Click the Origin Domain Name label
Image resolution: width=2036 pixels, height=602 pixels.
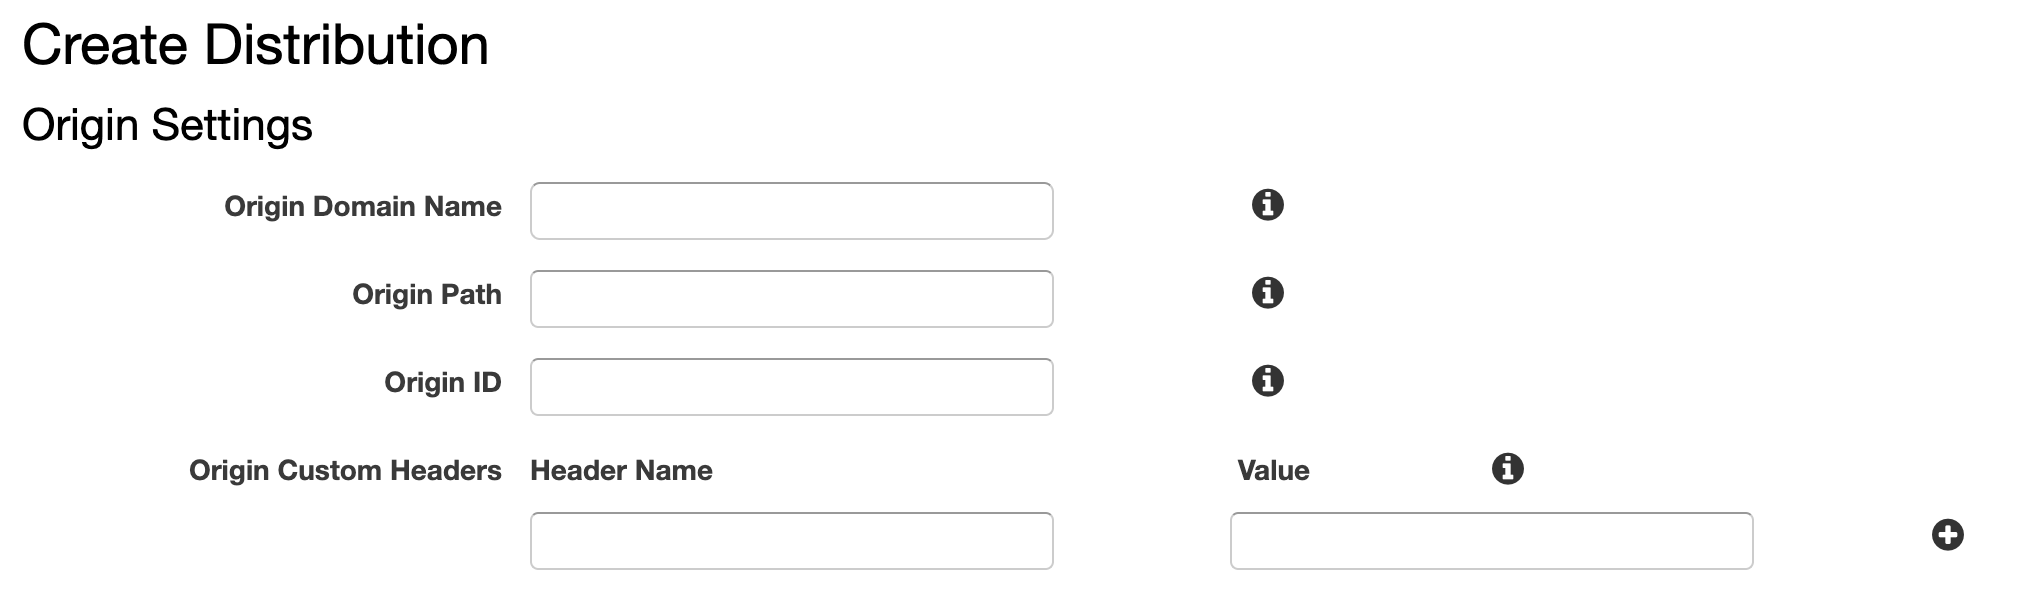pyautogui.click(x=363, y=207)
